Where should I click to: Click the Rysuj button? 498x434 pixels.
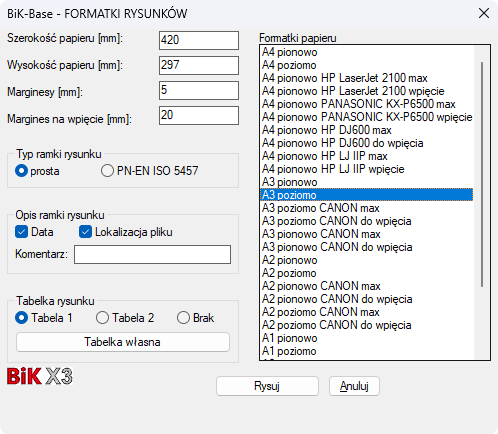267,386
